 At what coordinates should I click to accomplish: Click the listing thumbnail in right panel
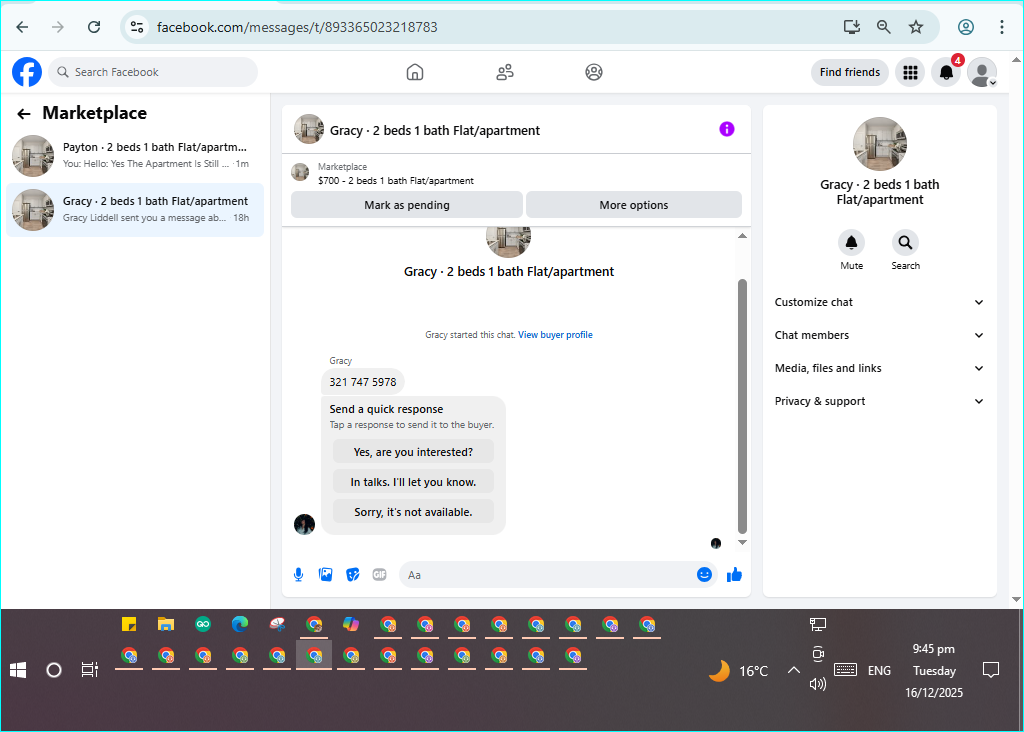[x=880, y=144]
